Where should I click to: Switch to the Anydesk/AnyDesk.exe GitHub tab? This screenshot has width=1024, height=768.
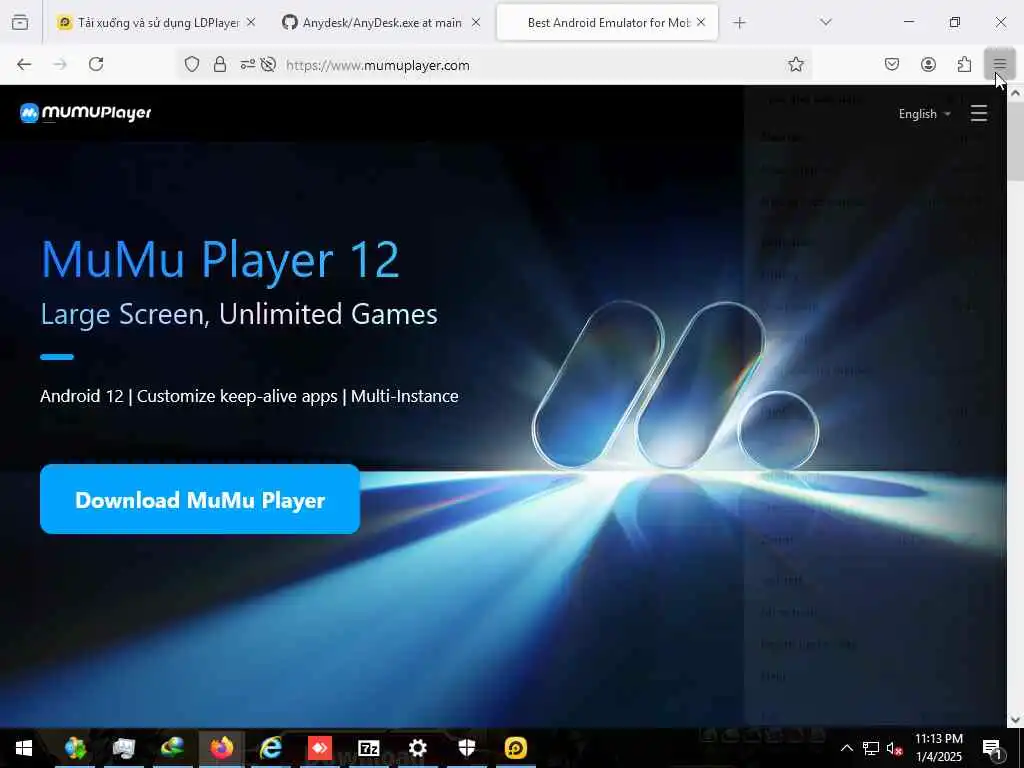point(381,23)
